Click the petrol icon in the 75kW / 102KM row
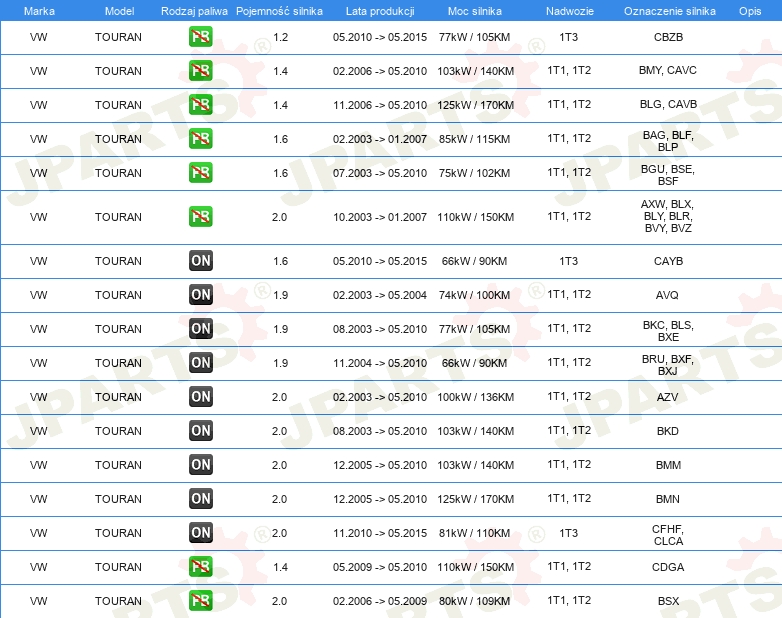 click(200, 173)
